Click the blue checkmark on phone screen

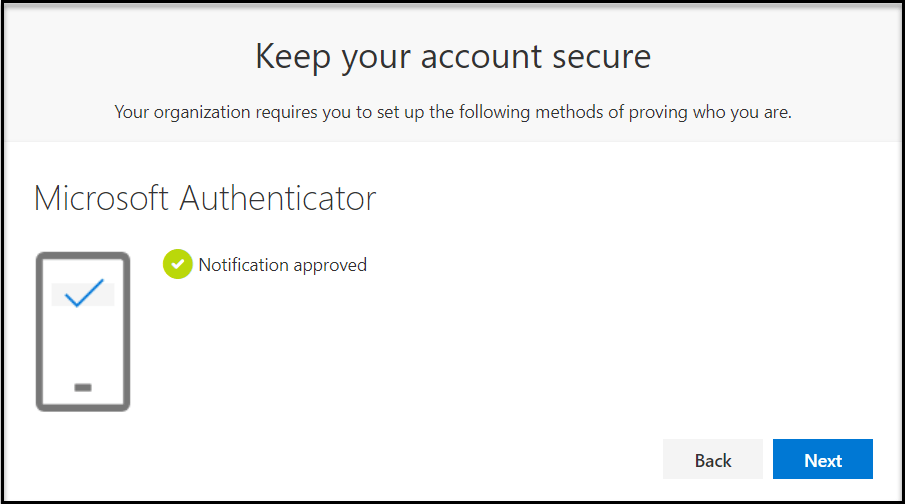click(84, 292)
